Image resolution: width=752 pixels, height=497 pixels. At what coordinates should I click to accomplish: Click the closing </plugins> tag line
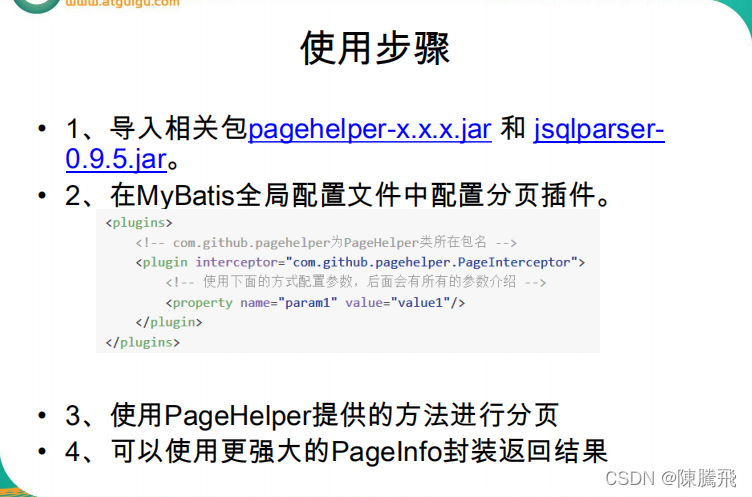click(x=142, y=342)
